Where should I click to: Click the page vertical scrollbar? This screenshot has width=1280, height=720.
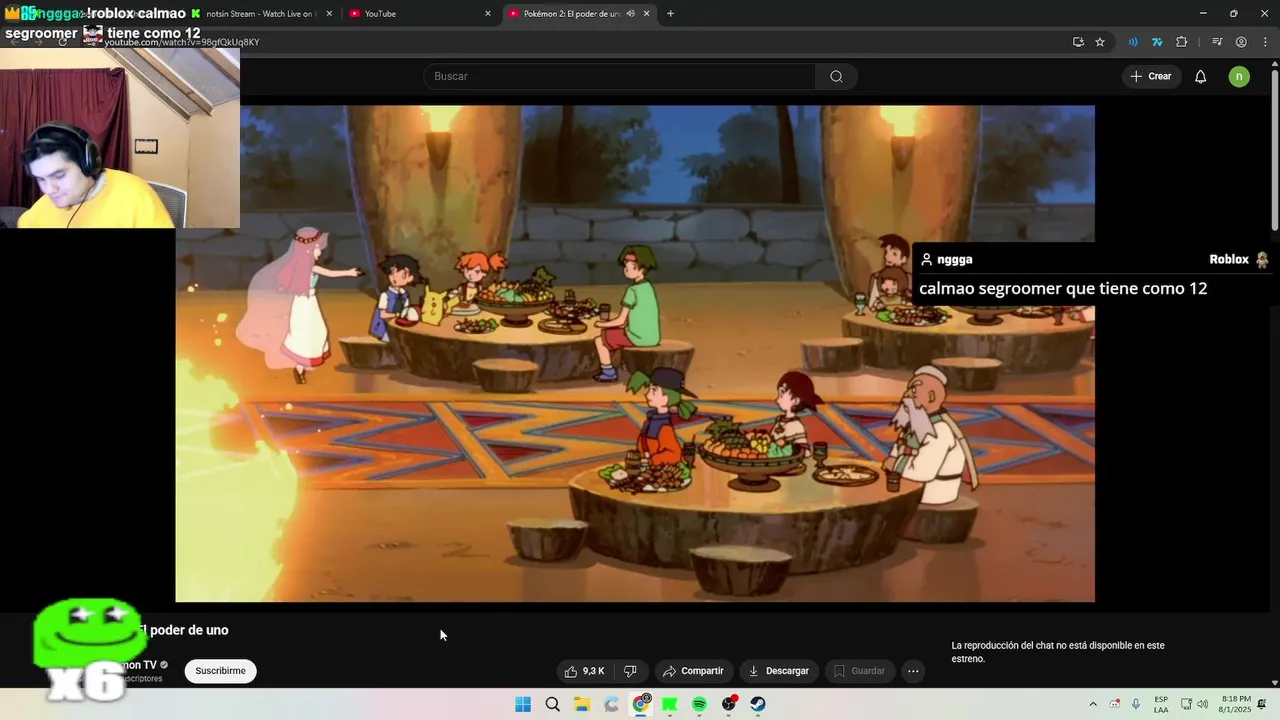tap(1274, 150)
